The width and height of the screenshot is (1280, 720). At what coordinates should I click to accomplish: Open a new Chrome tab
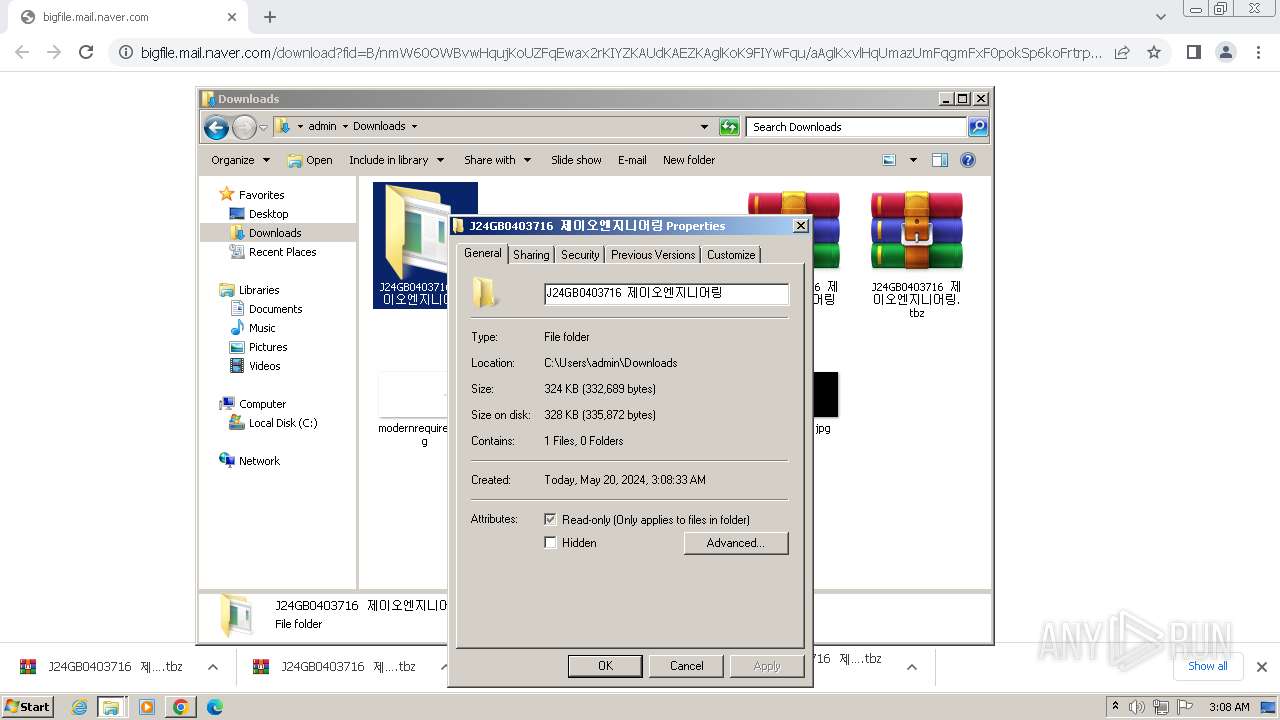pyautogui.click(x=270, y=17)
